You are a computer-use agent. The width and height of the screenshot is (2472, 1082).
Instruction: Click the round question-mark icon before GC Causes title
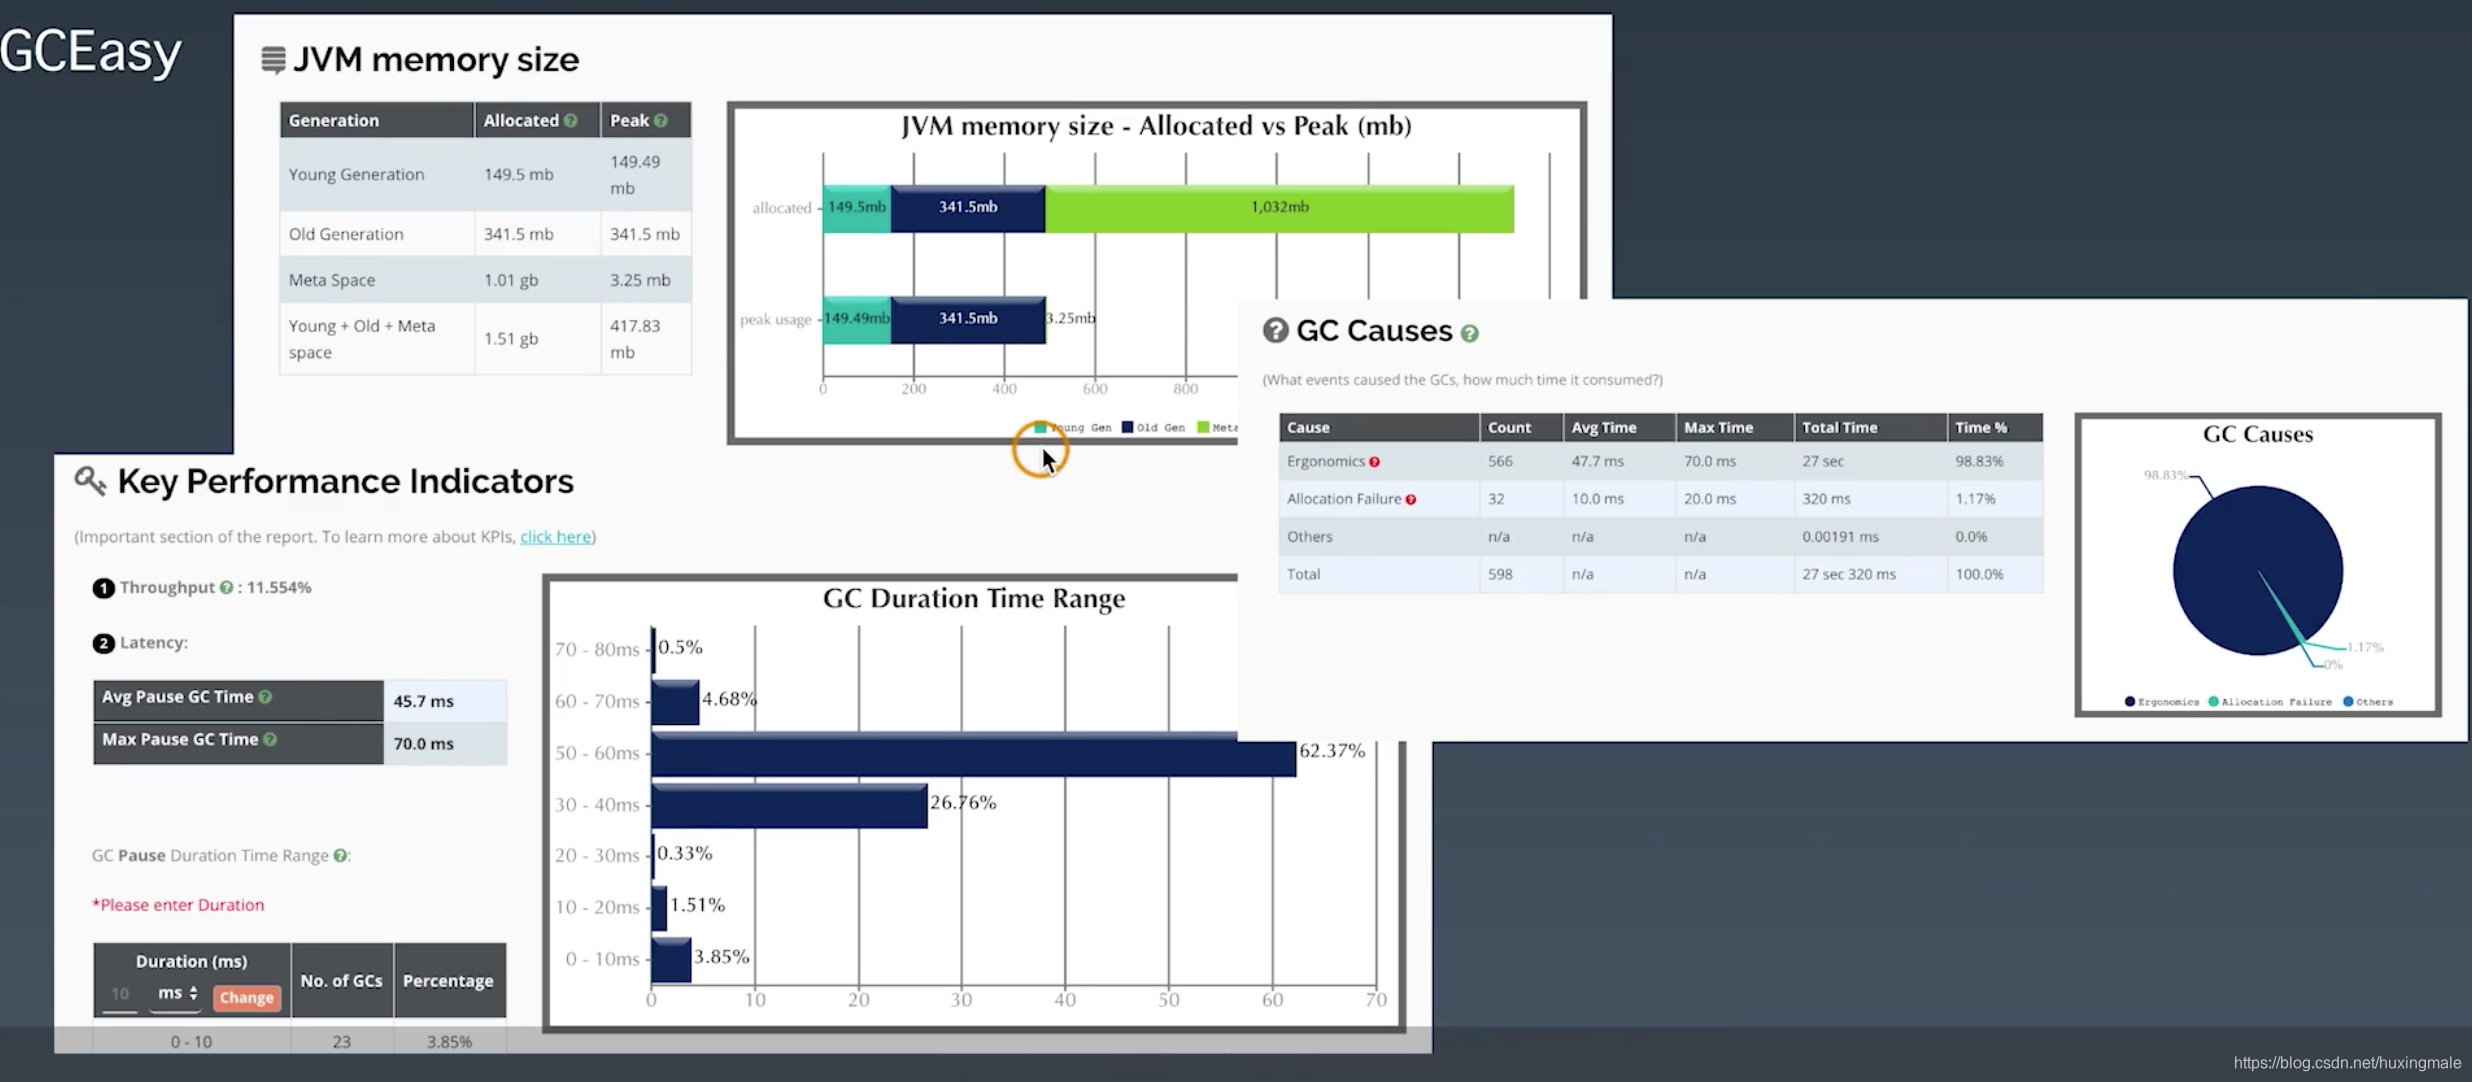(1275, 330)
